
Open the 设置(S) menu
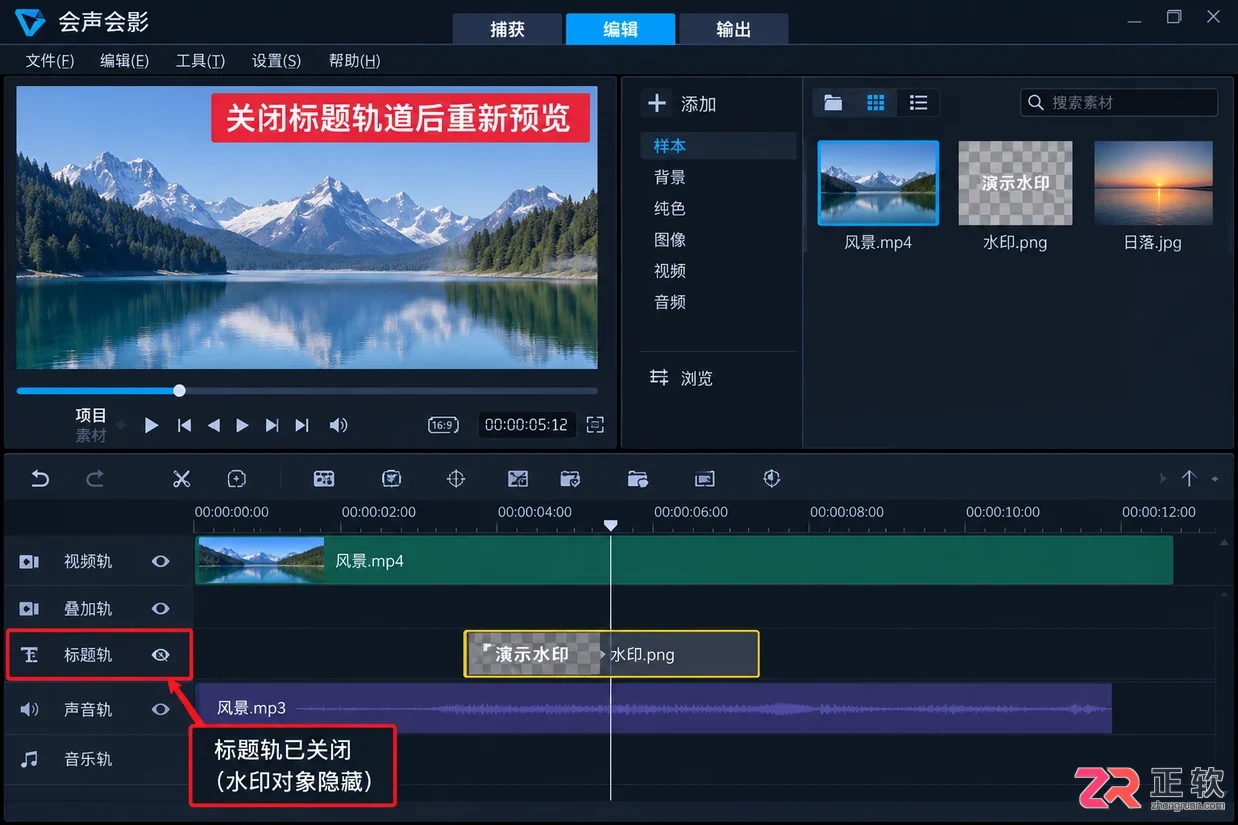coord(276,61)
